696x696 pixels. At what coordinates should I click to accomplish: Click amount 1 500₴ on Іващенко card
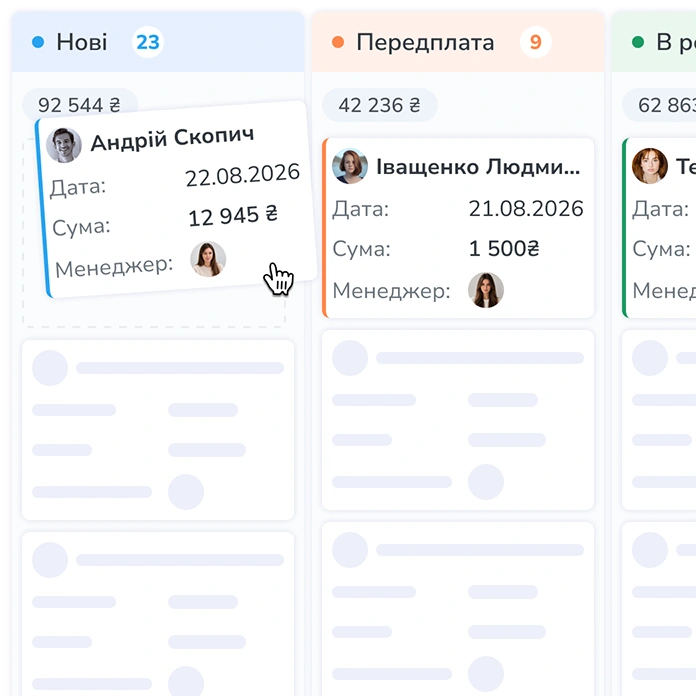point(504,249)
